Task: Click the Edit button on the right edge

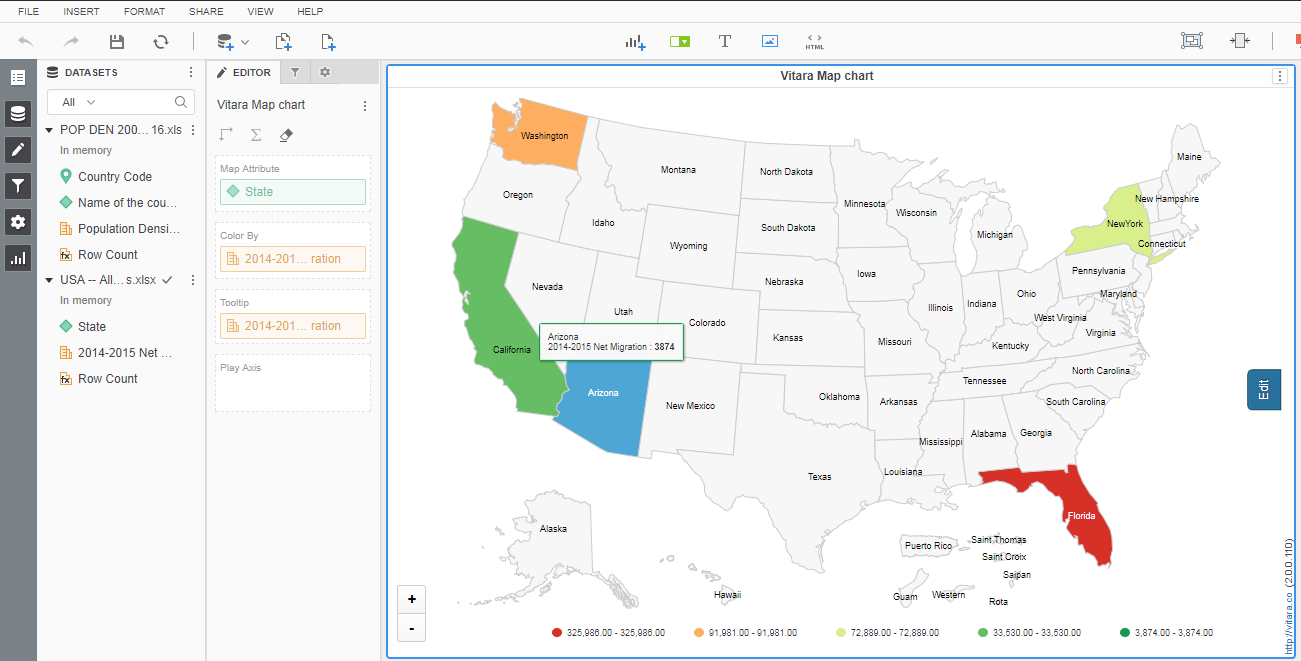Action: pos(1263,390)
